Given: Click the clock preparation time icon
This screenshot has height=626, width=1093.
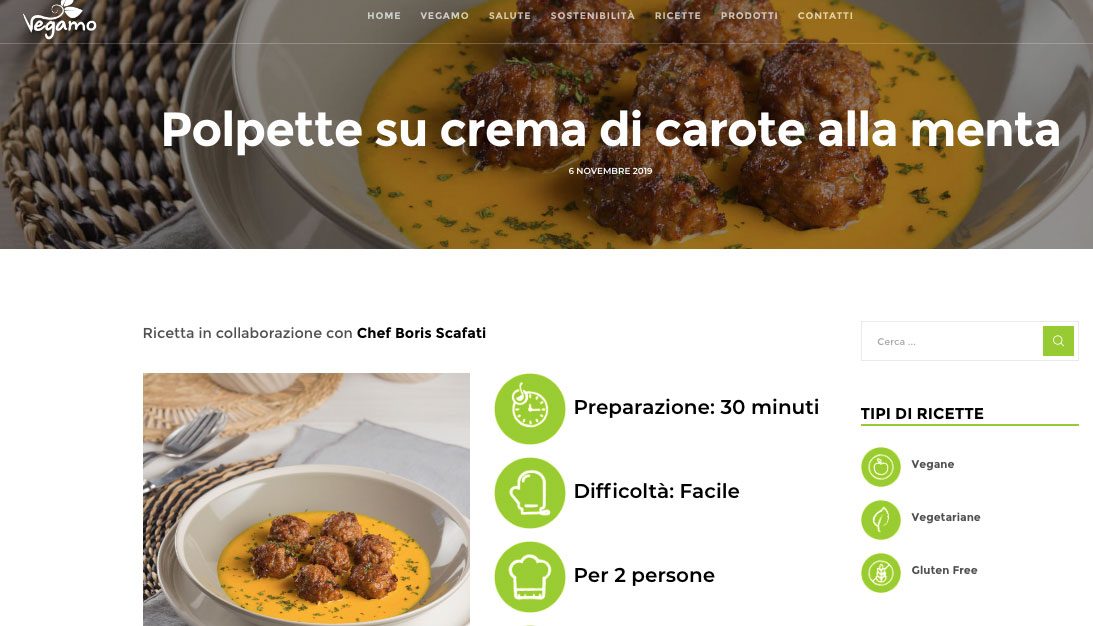Looking at the screenshot, I should pos(530,409).
